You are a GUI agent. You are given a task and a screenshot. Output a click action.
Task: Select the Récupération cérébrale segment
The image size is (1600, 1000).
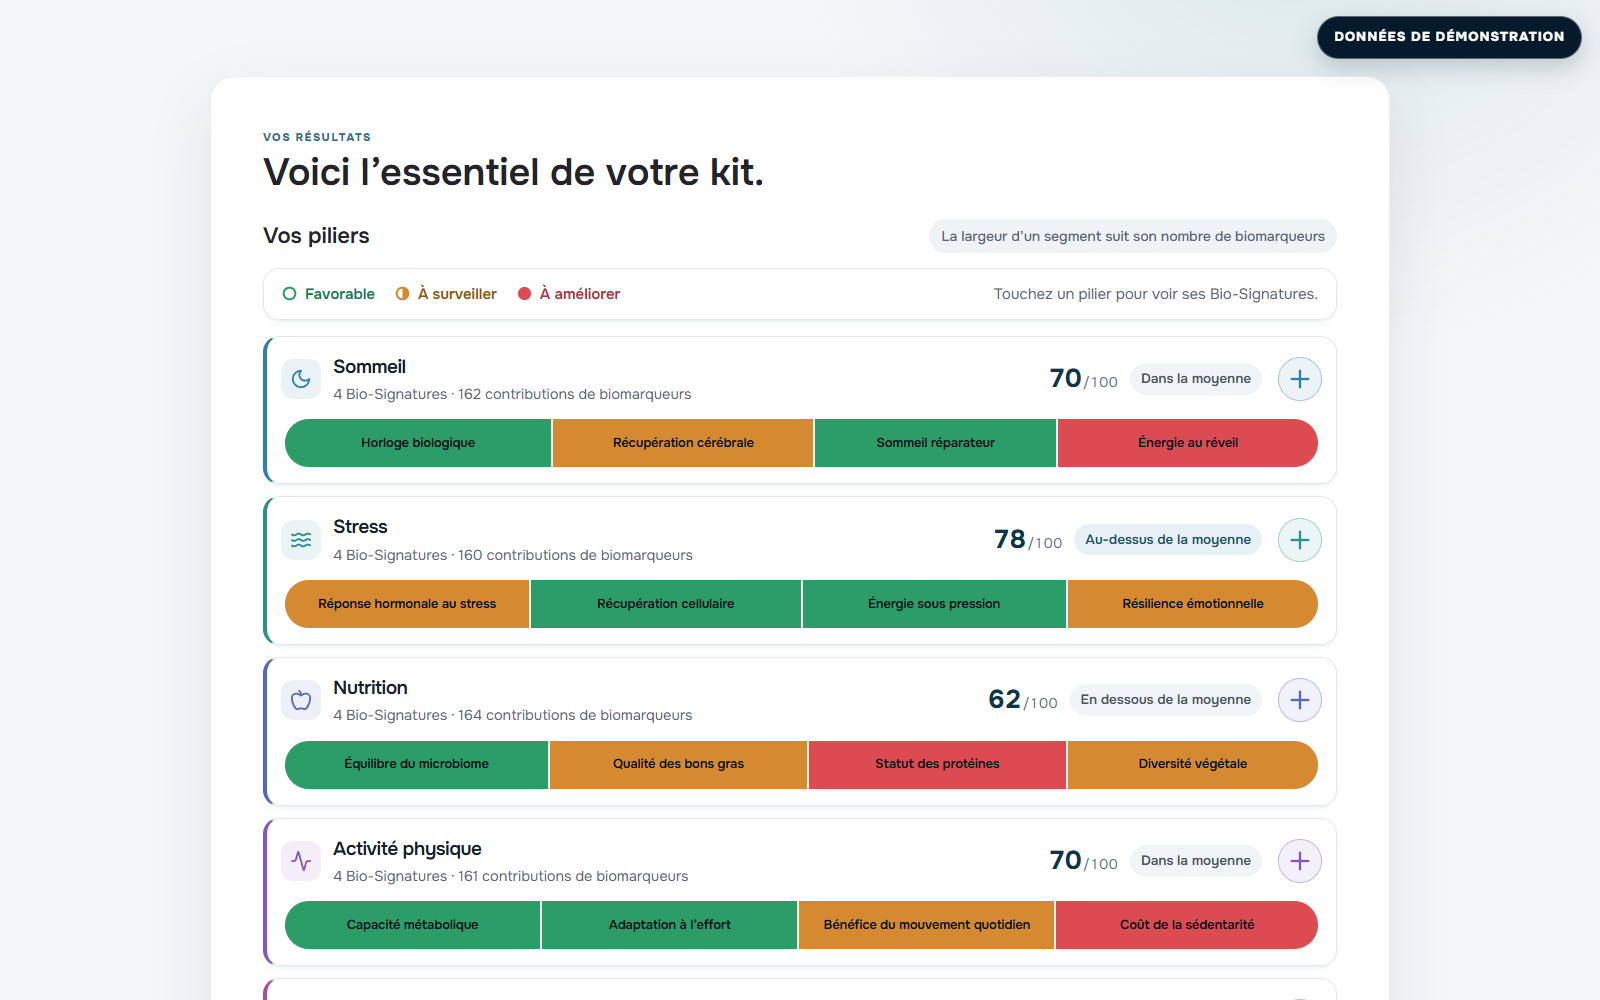coord(683,443)
